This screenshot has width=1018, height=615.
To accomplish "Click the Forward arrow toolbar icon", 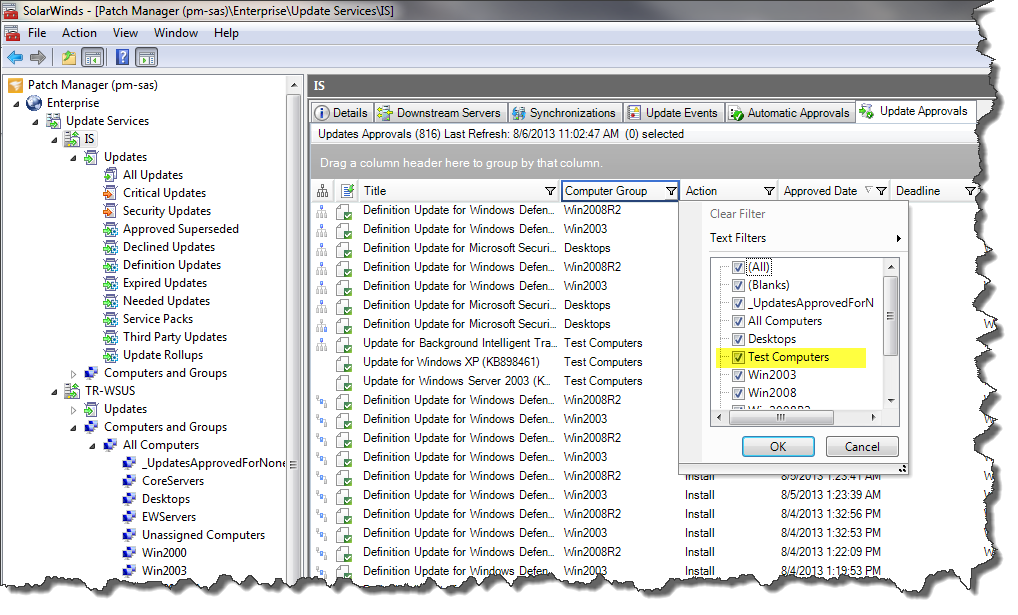I will [38, 58].
